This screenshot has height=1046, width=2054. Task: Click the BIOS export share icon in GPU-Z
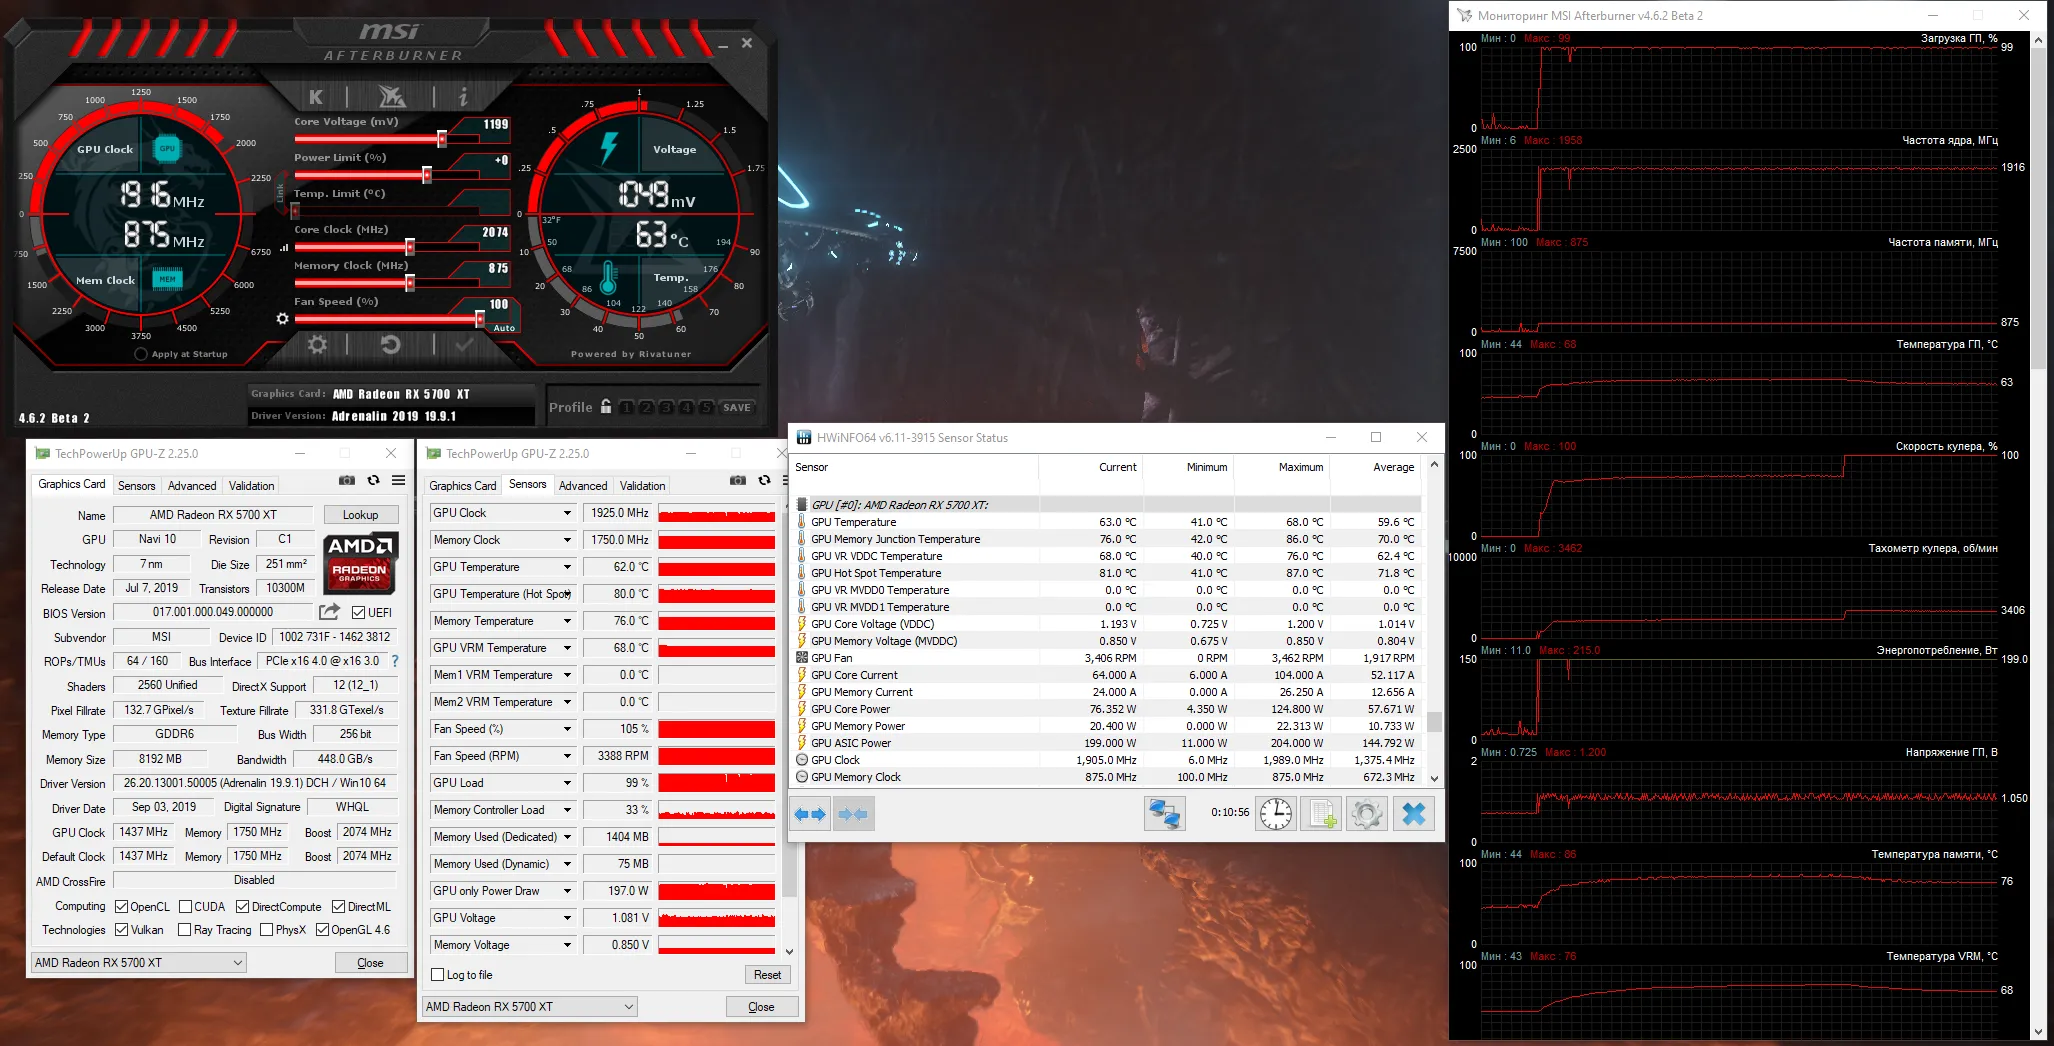coord(329,611)
